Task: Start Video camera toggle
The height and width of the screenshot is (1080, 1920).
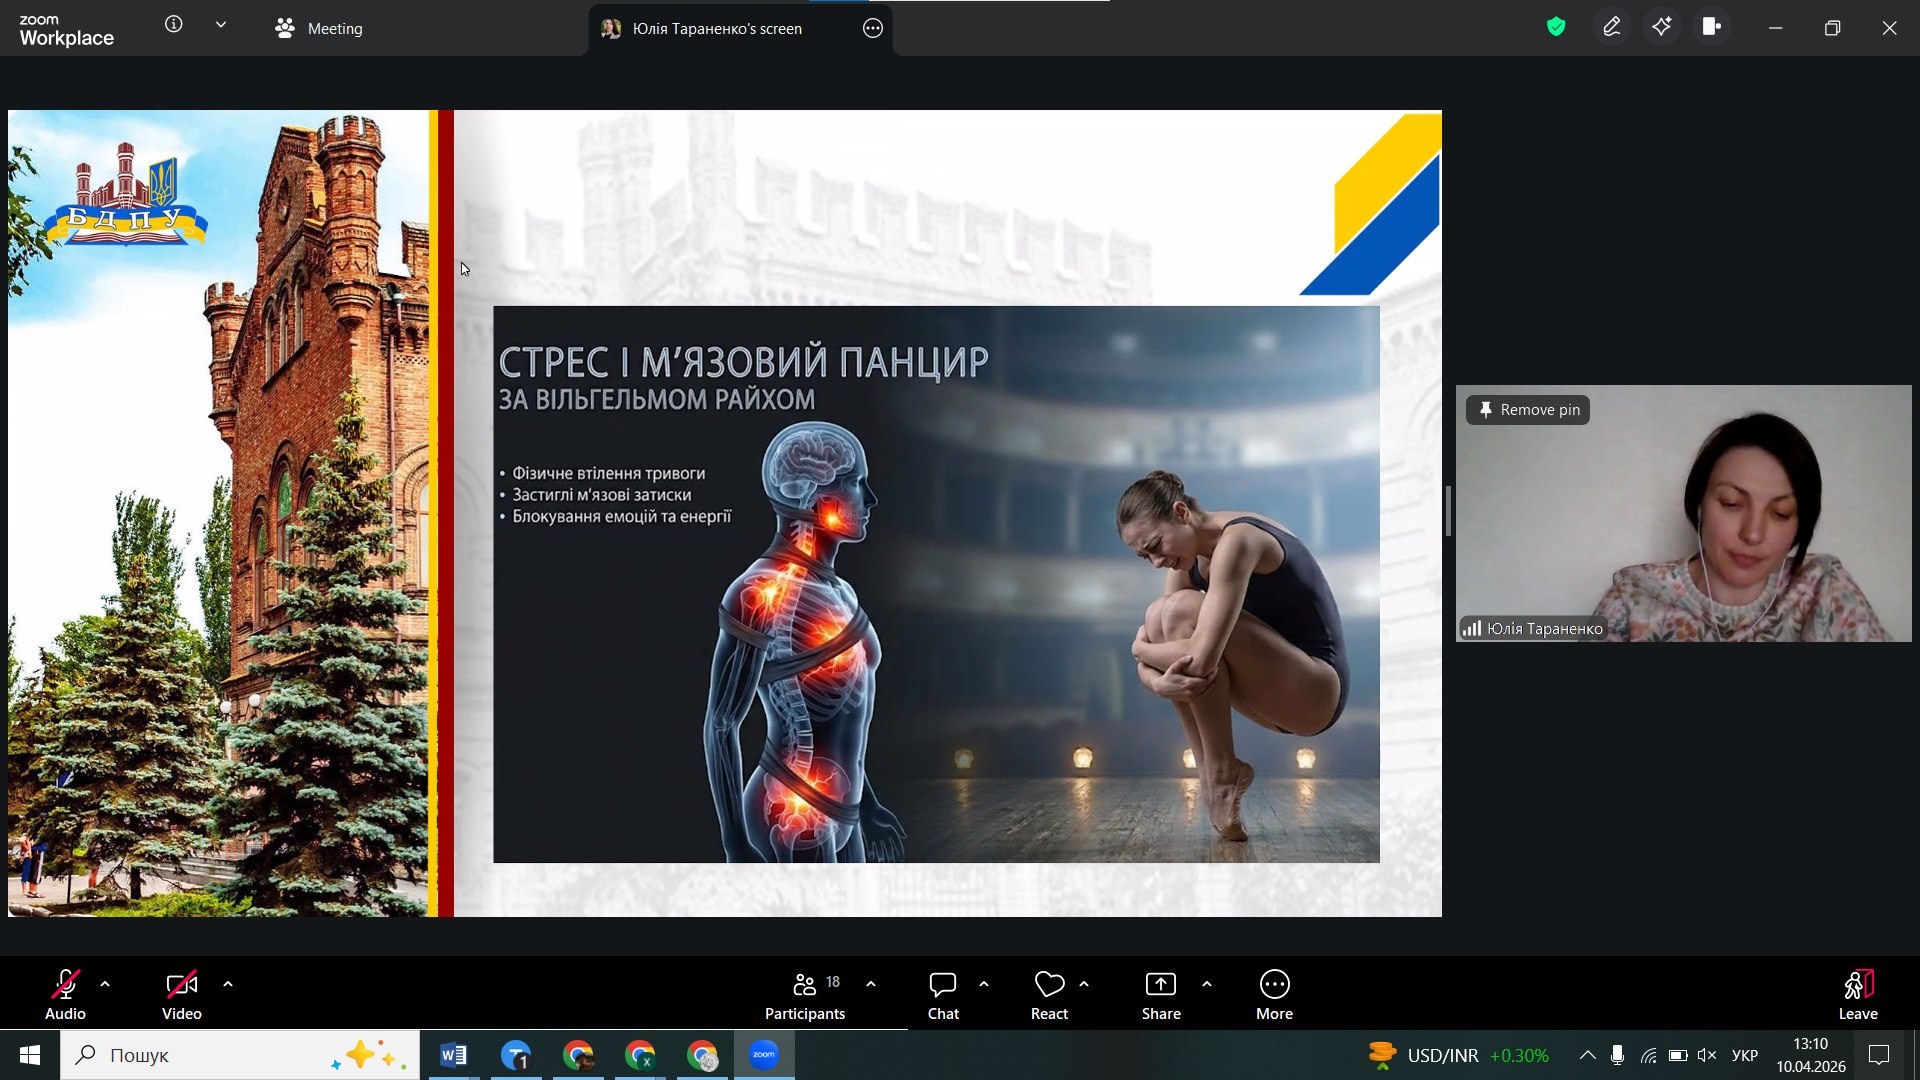Action: [x=181, y=985]
